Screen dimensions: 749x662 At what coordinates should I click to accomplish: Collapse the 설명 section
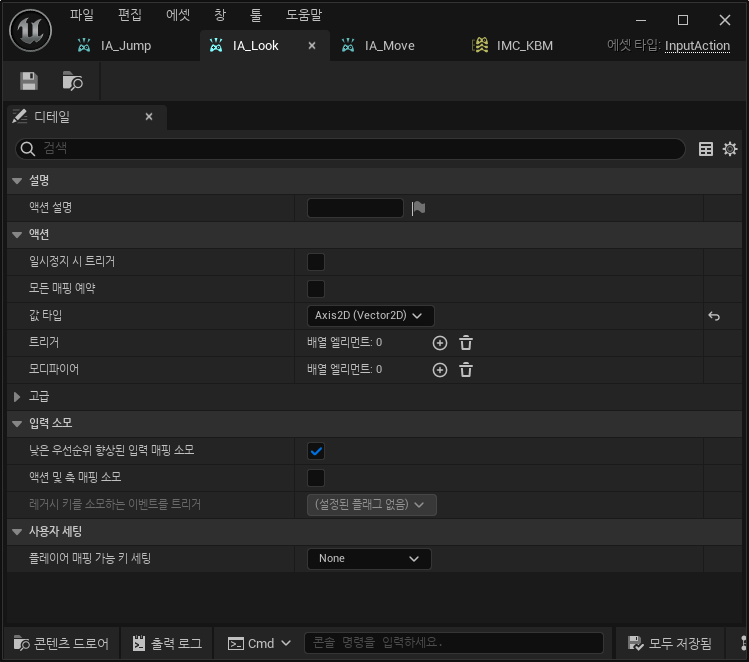pyautogui.click(x=17, y=181)
